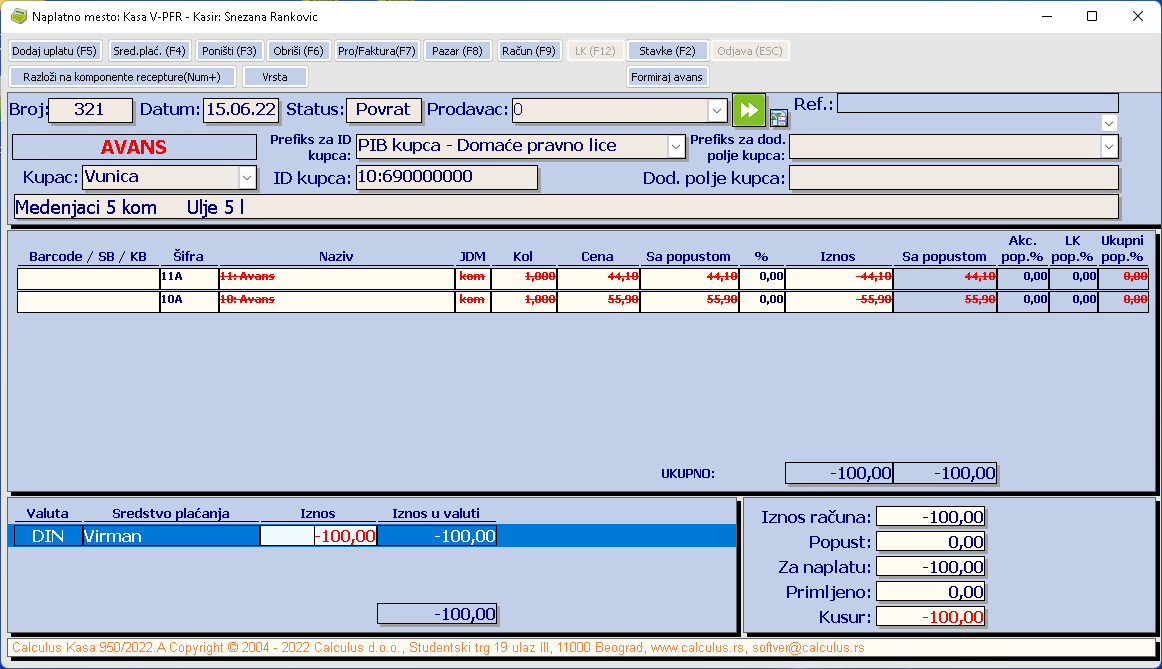1162x669 pixels.
Task: Click the Pazar (F8) button
Action: 457,51
